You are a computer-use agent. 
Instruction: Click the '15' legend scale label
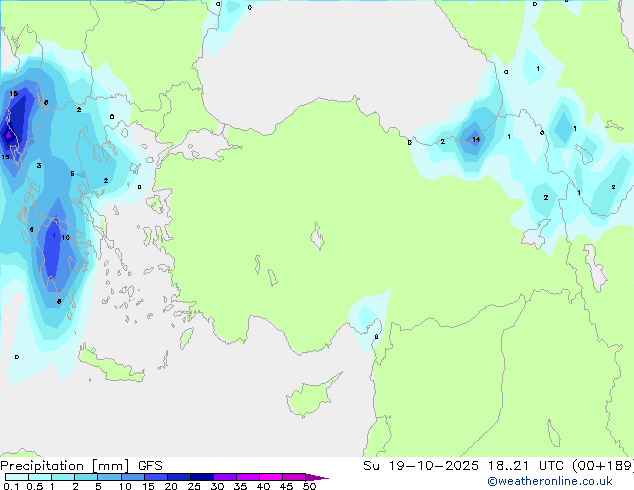[x=148, y=486]
